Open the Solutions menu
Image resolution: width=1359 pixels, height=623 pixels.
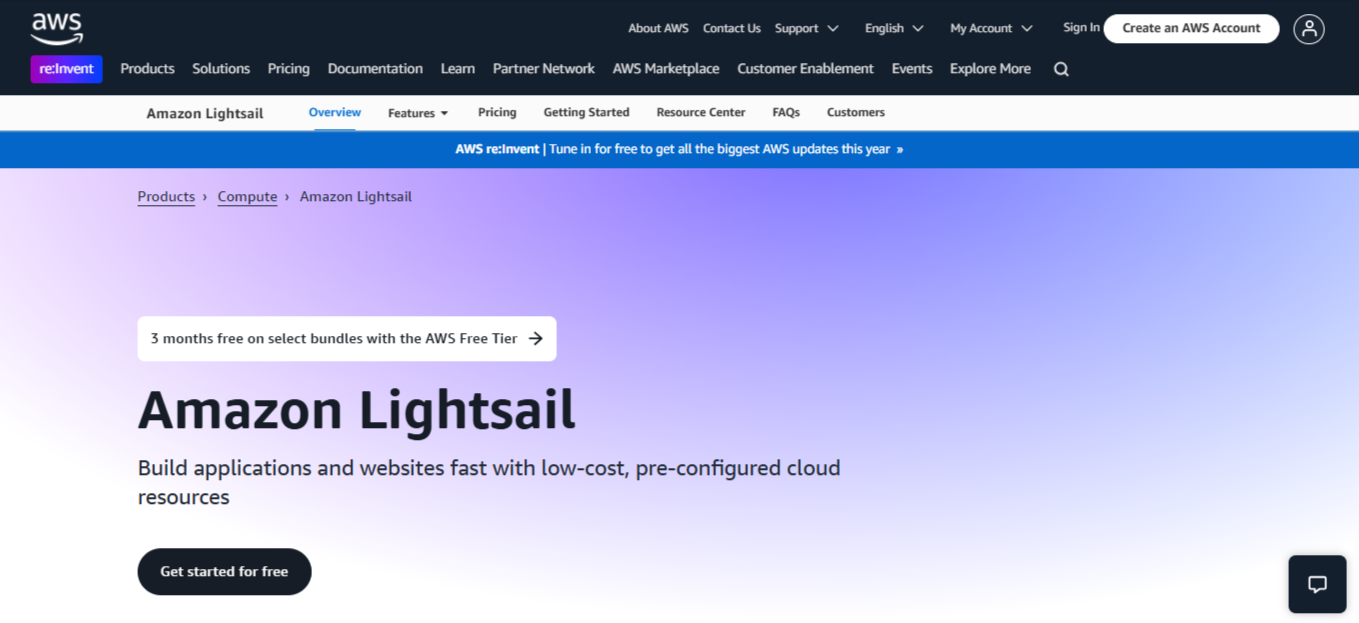(221, 69)
